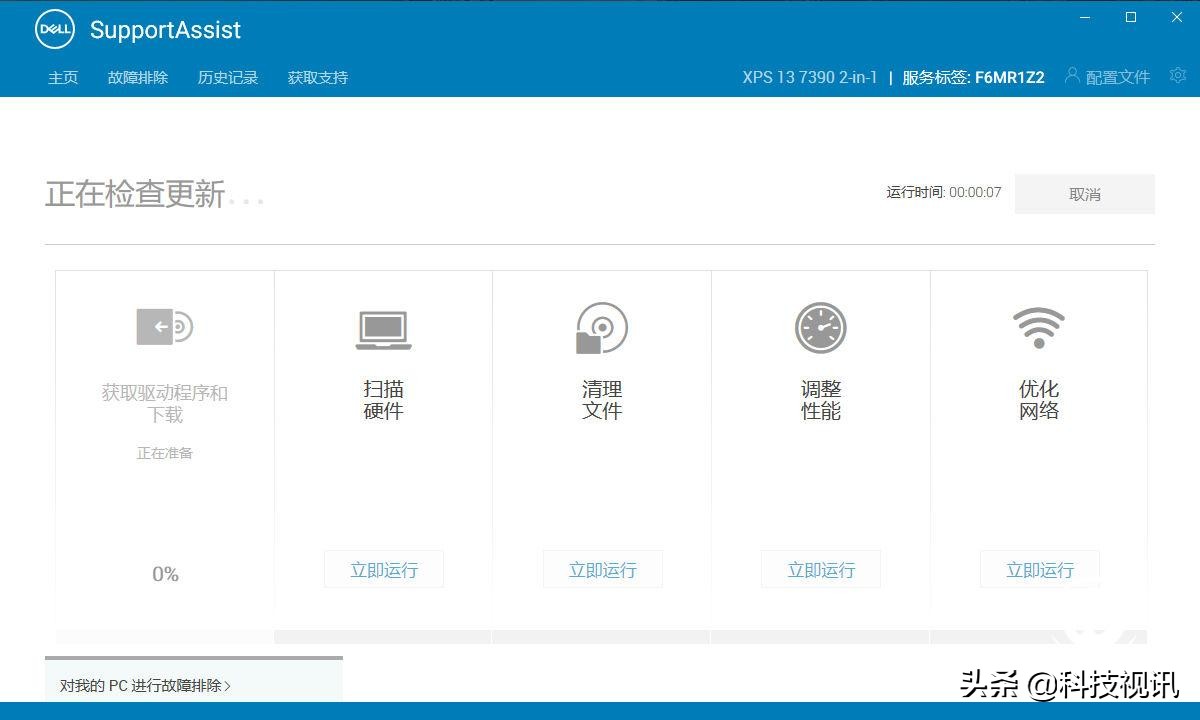Cancel the update check with 取消

(x=1084, y=194)
